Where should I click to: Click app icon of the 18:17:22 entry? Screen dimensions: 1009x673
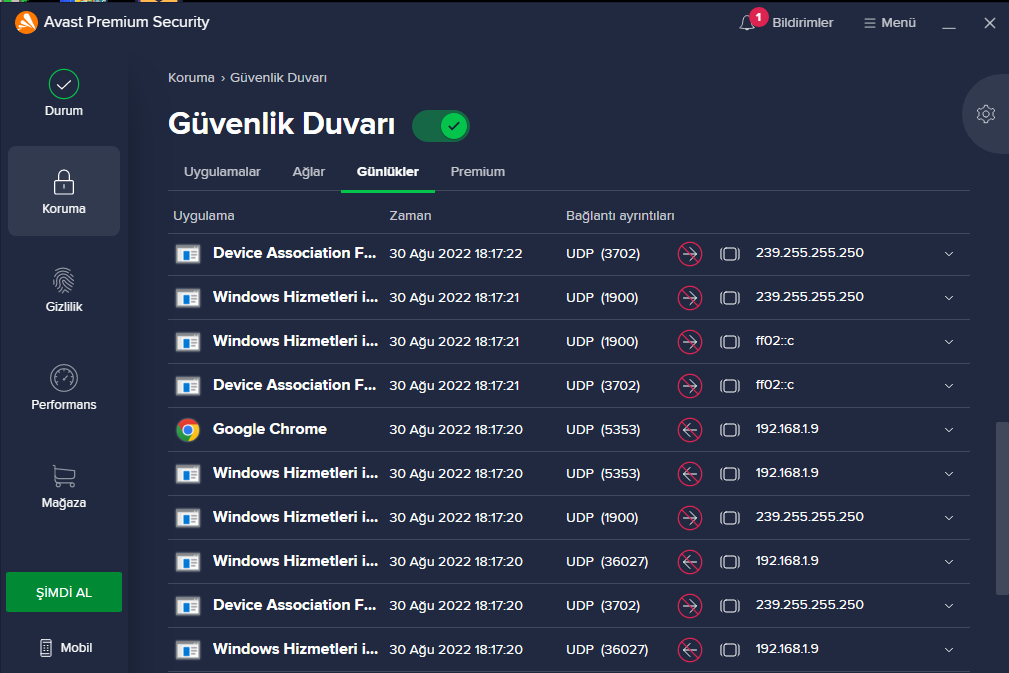[x=188, y=254]
